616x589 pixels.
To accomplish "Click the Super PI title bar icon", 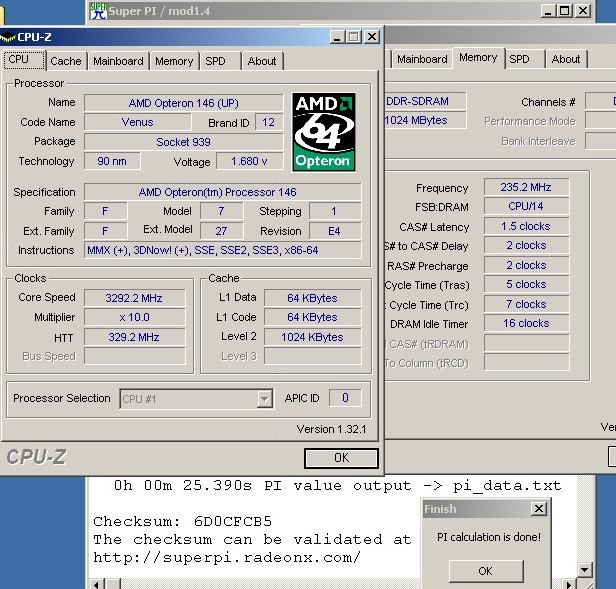I will (x=98, y=11).
